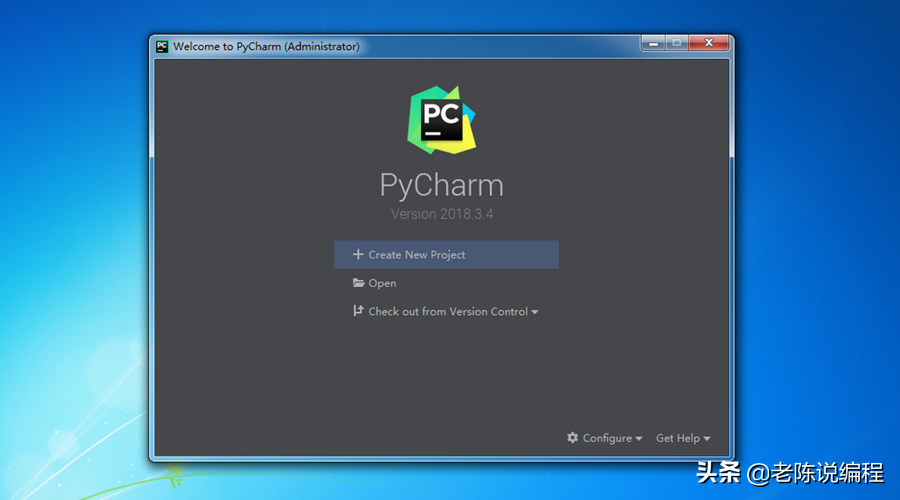Screen dimensions: 900x500
Task: Click the folder icon next to Open
Action: pos(358,282)
